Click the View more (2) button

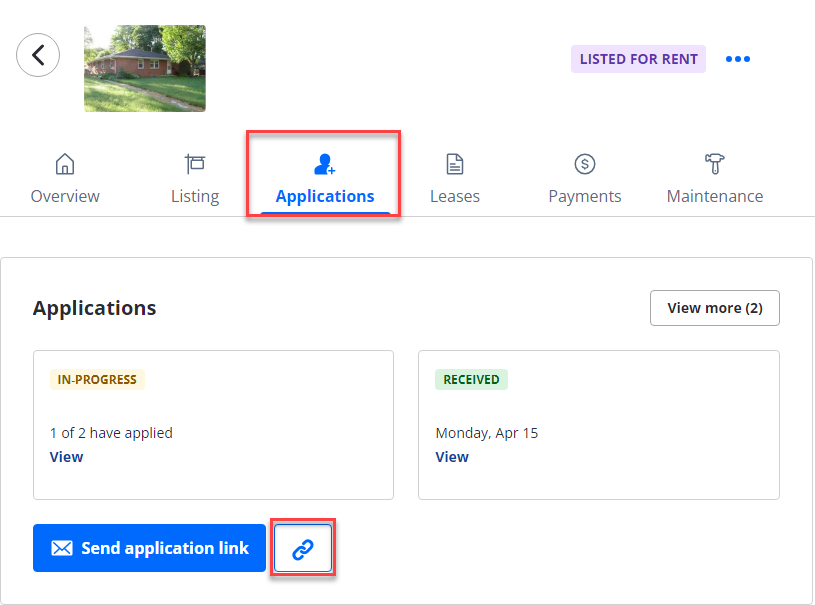(714, 308)
